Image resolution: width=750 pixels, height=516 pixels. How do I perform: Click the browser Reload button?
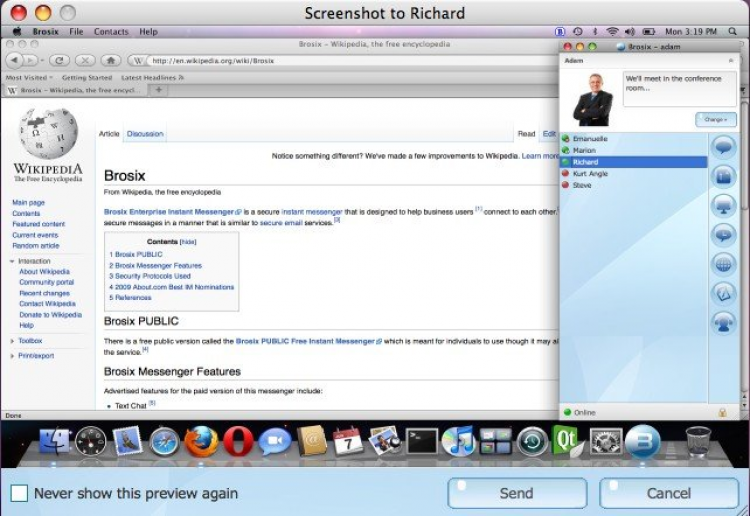pos(59,60)
